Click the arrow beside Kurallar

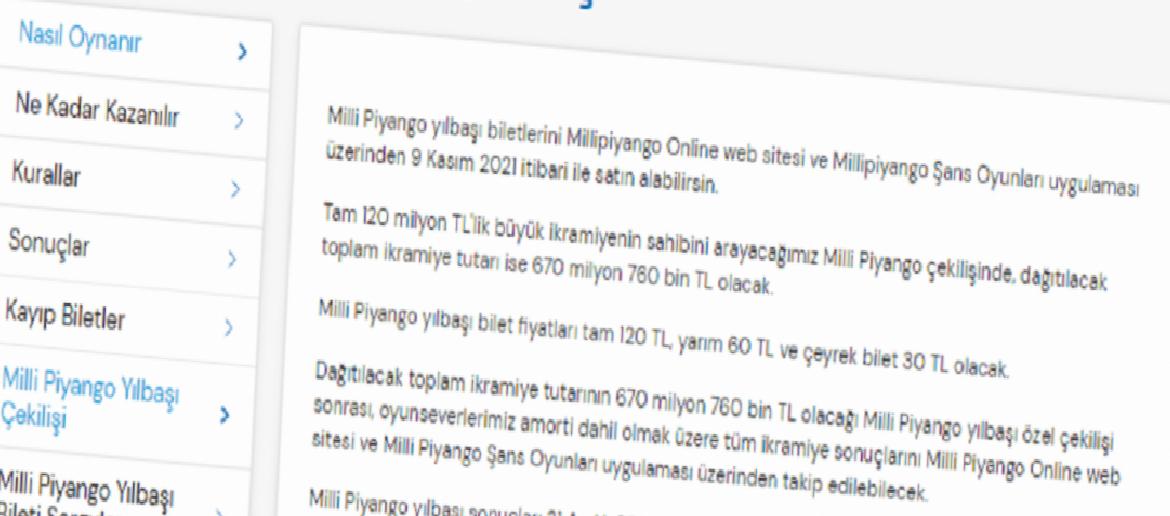point(236,189)
